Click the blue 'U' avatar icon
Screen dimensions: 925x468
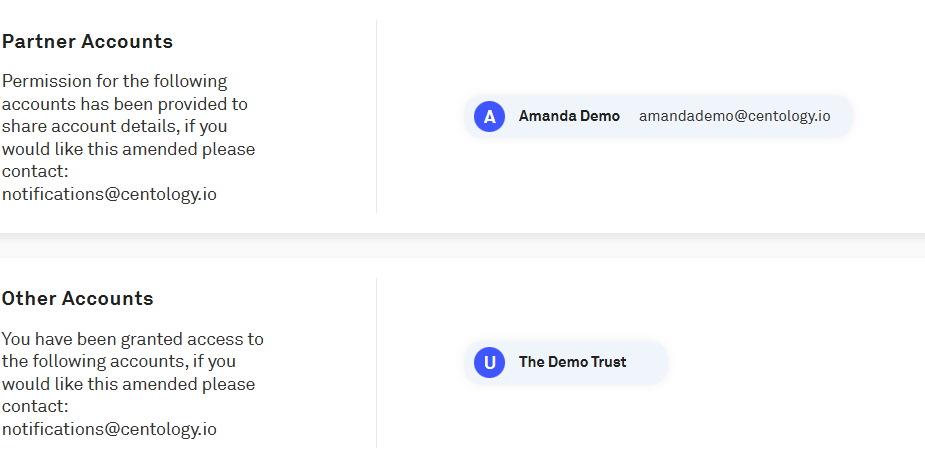tap(489, 362)
